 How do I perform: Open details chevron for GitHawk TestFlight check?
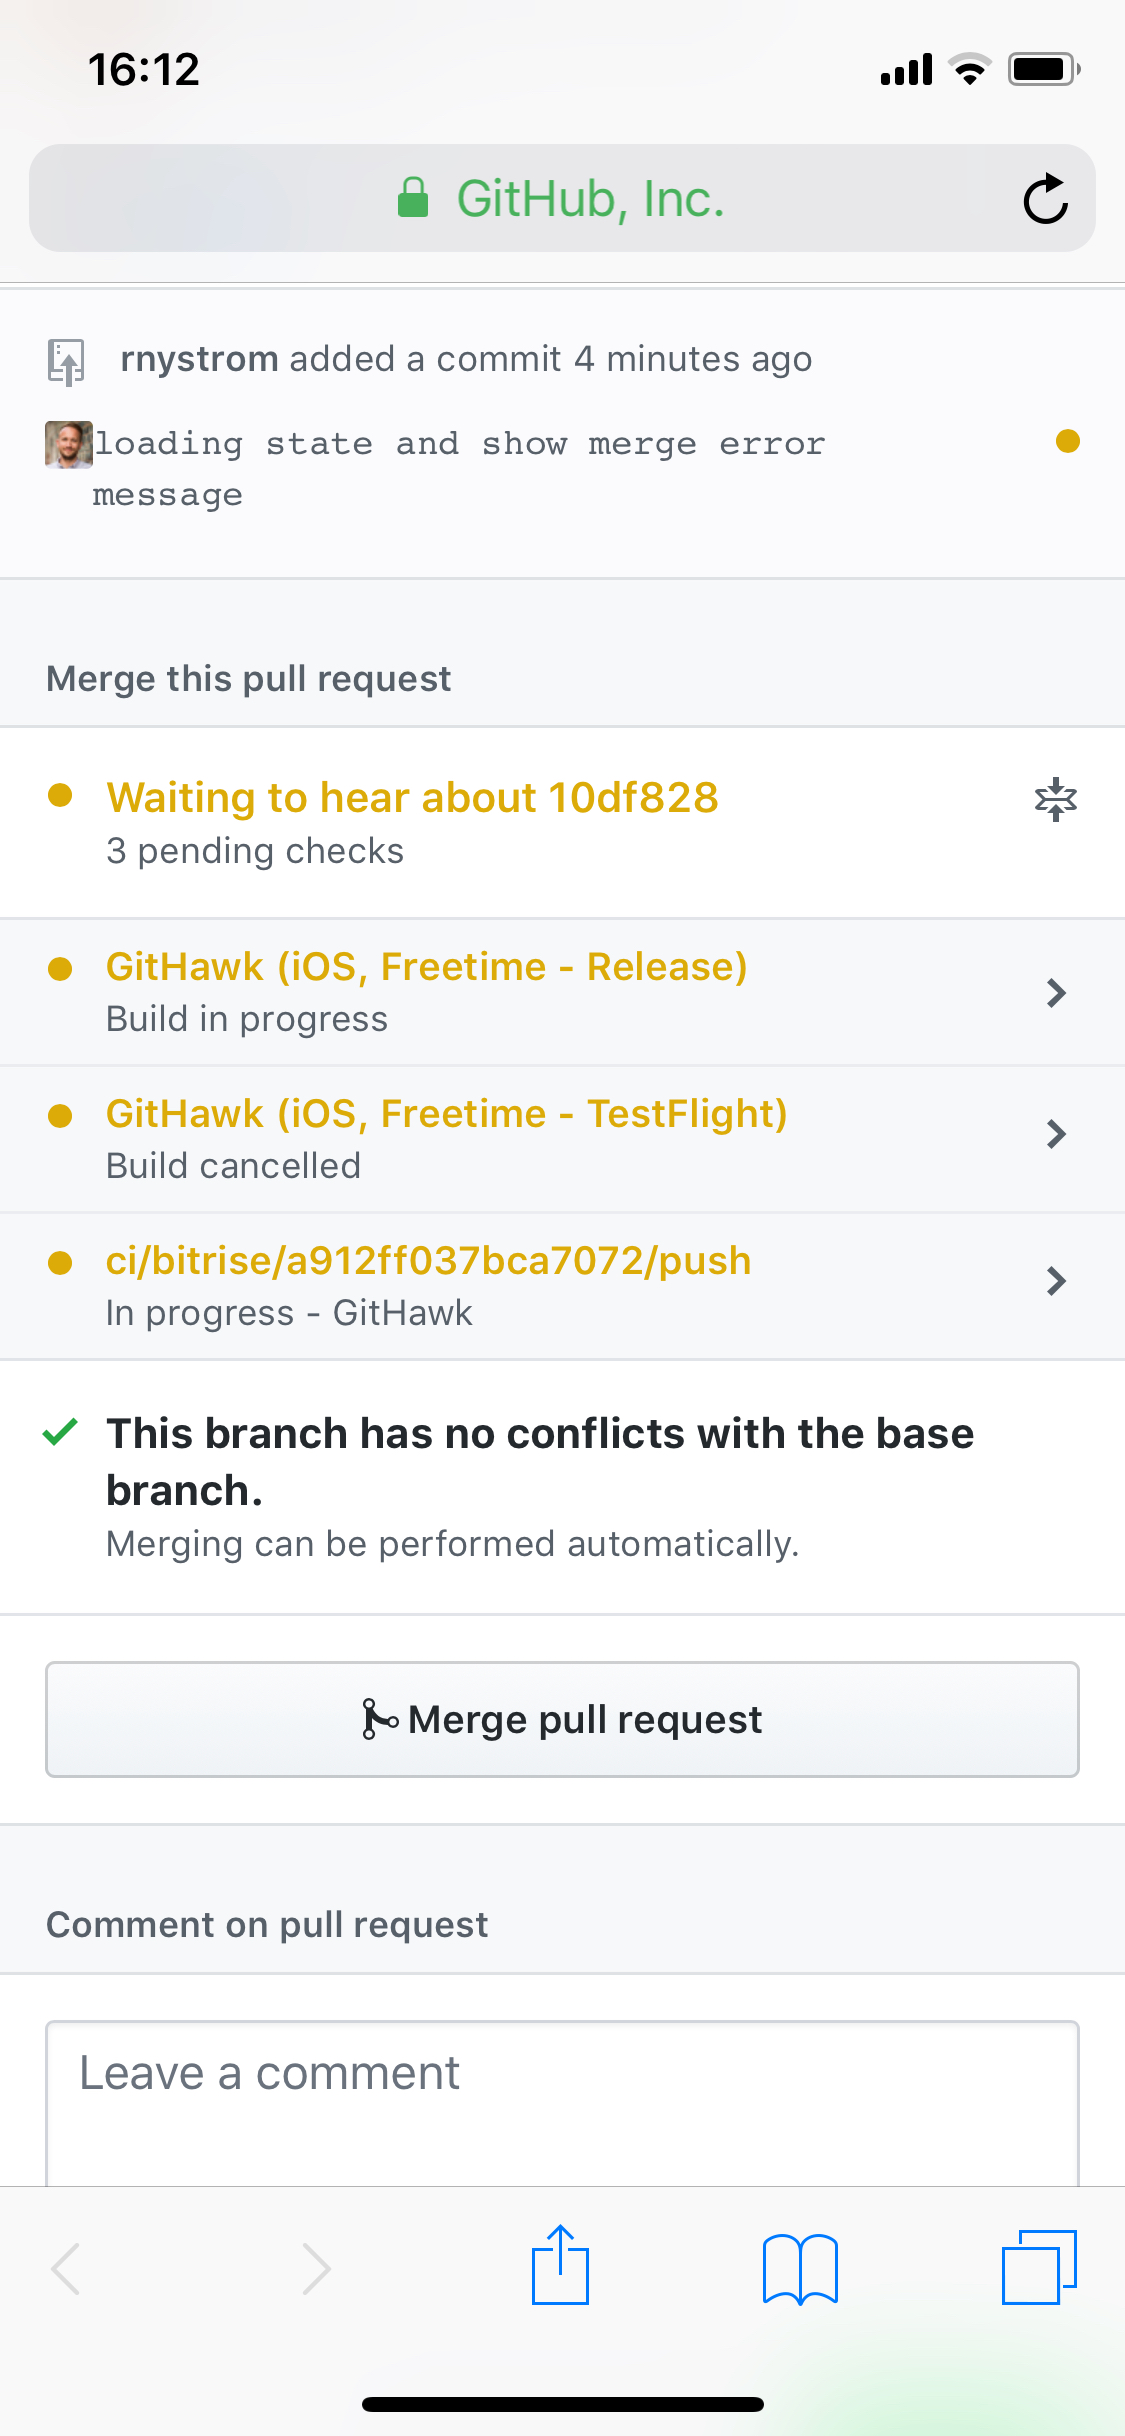tap(1056, 1134)
